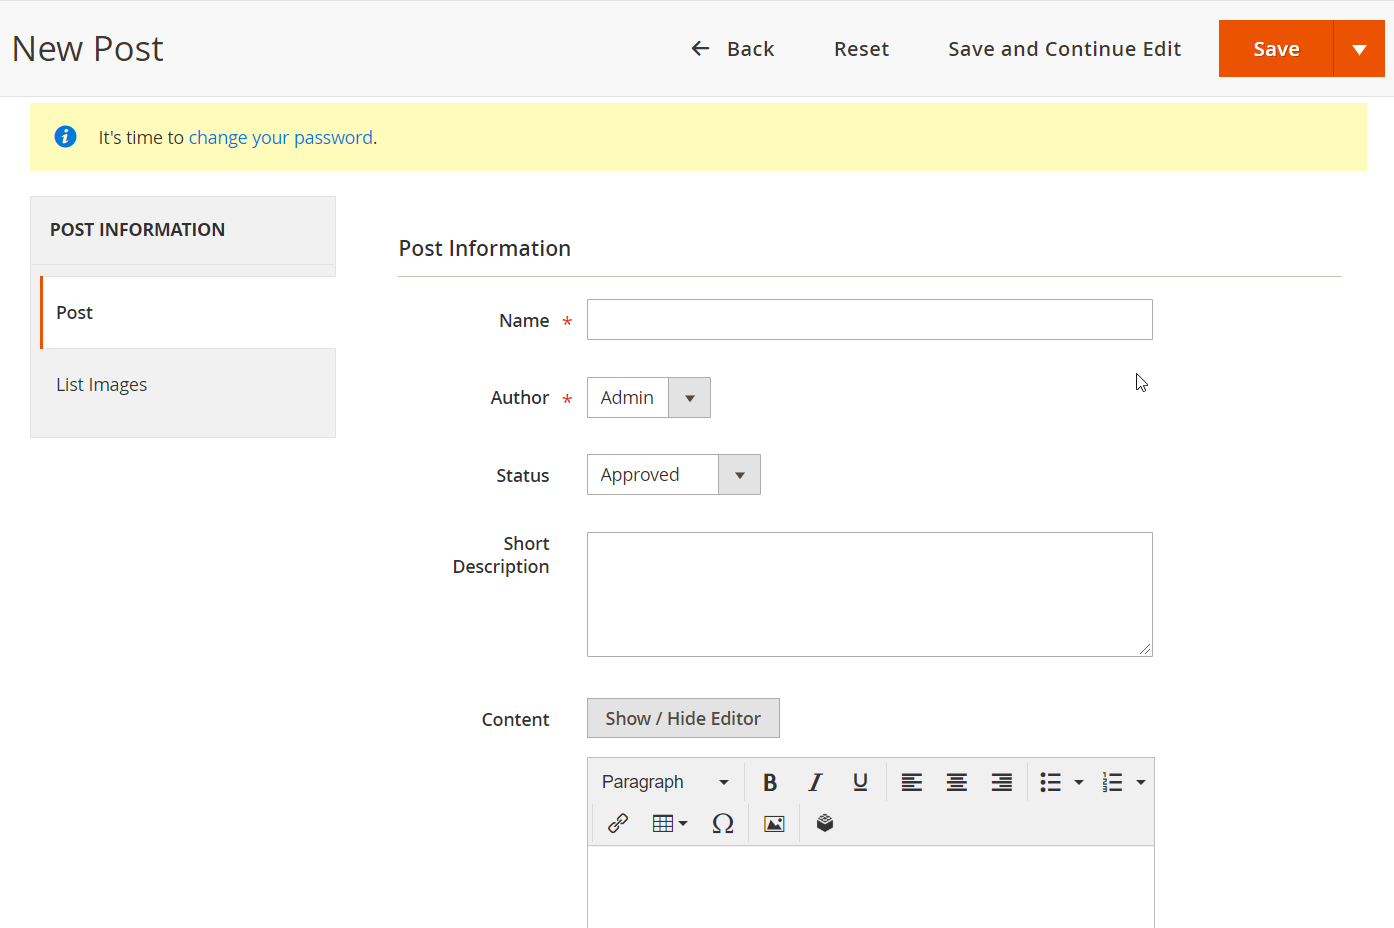Select the Post tab

coord(188,312)
